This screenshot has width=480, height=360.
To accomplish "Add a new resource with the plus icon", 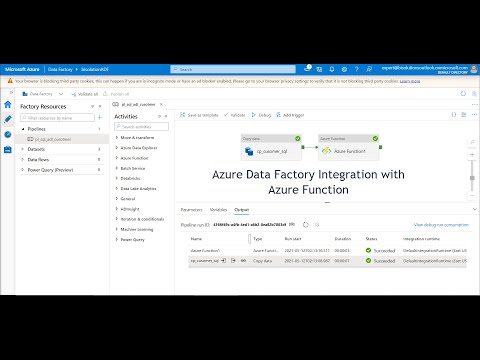I will pos(100,117).
